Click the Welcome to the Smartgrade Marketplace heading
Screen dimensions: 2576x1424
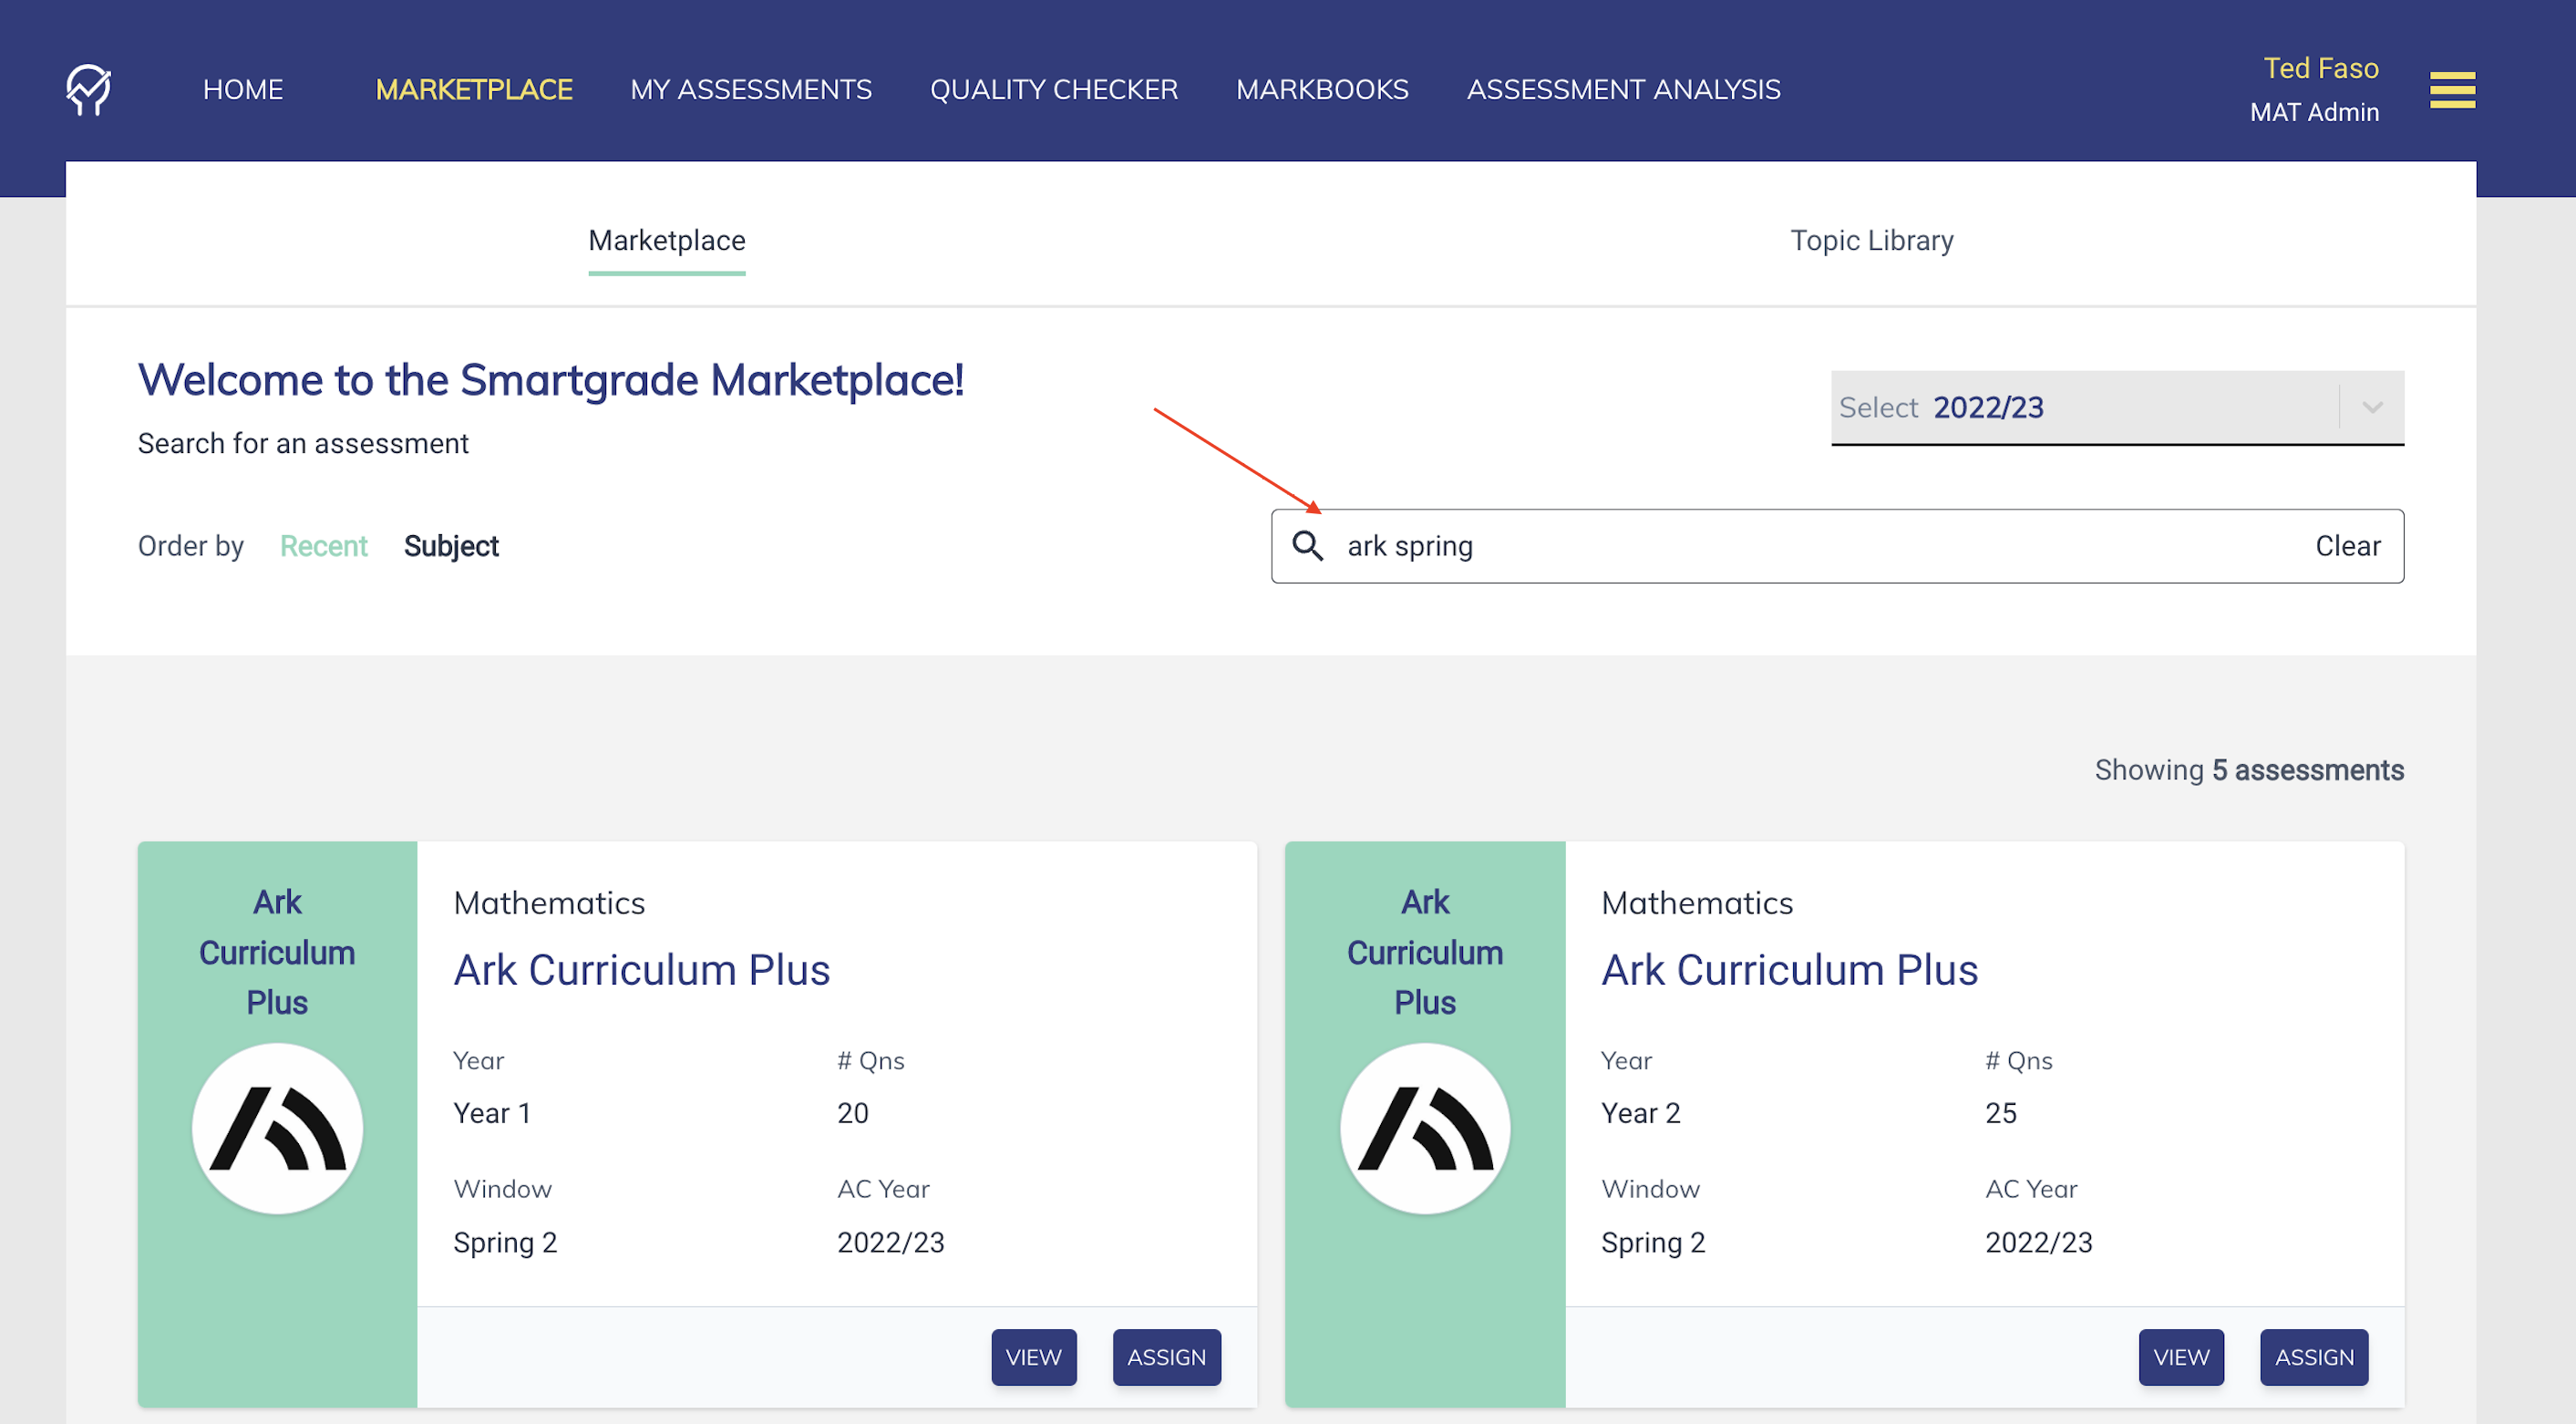(x=551, y=380)
